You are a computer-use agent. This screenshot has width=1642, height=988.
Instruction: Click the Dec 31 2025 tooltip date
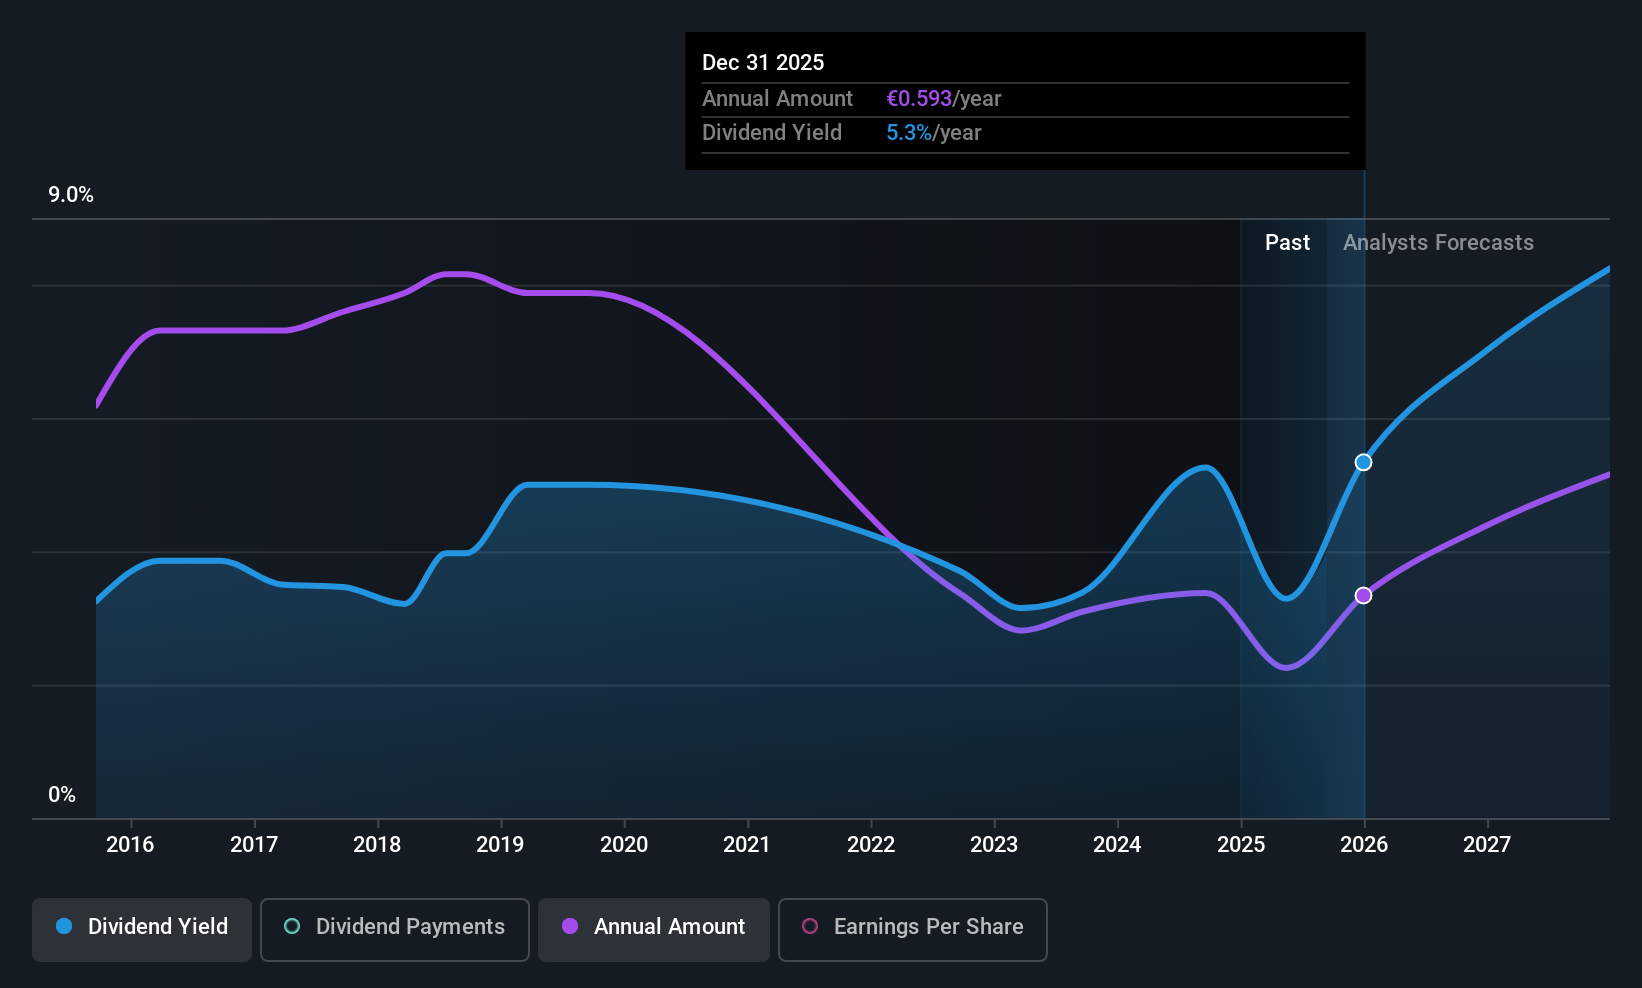coord(763,62)
